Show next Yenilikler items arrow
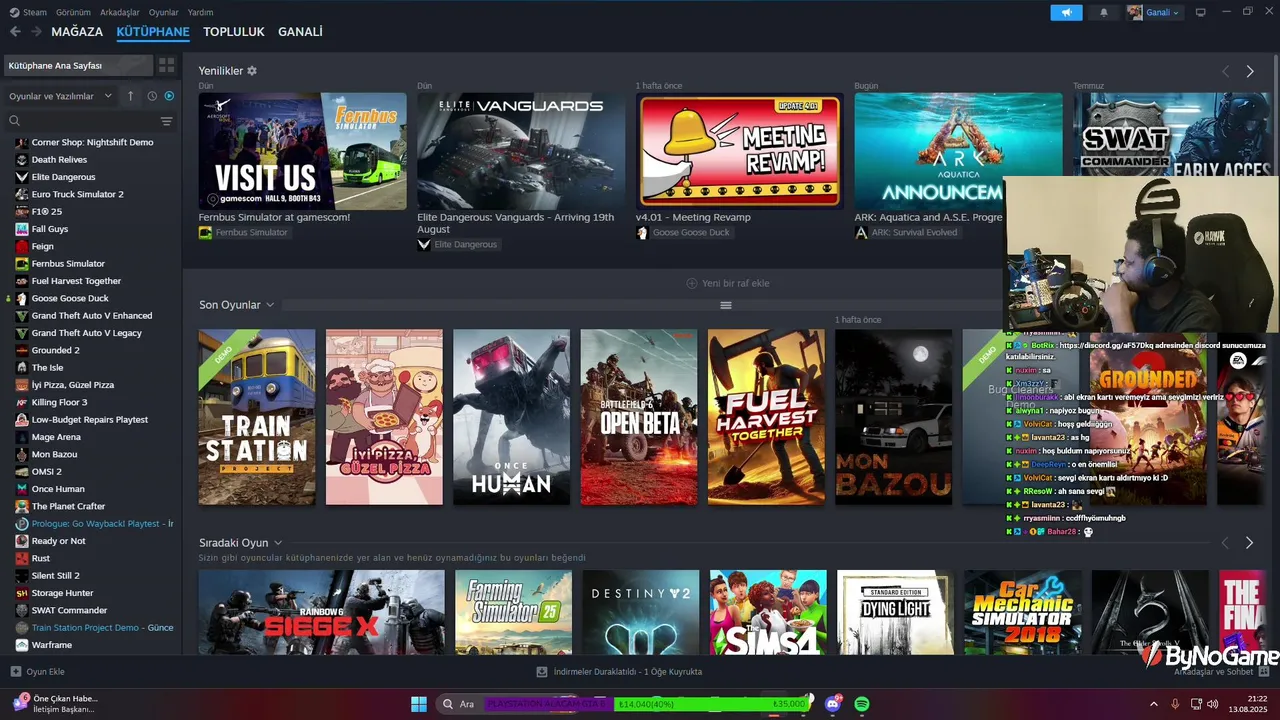The height and width of the screenshot is (720, 1280). click(1250, 71)
